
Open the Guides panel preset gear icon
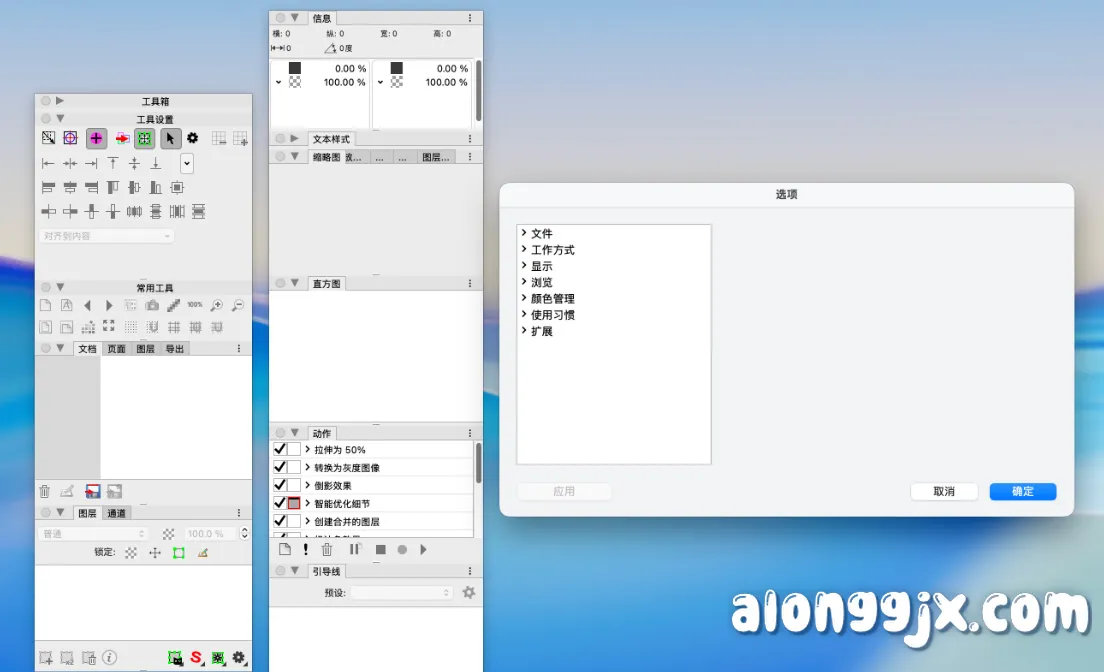pos(468,592)
